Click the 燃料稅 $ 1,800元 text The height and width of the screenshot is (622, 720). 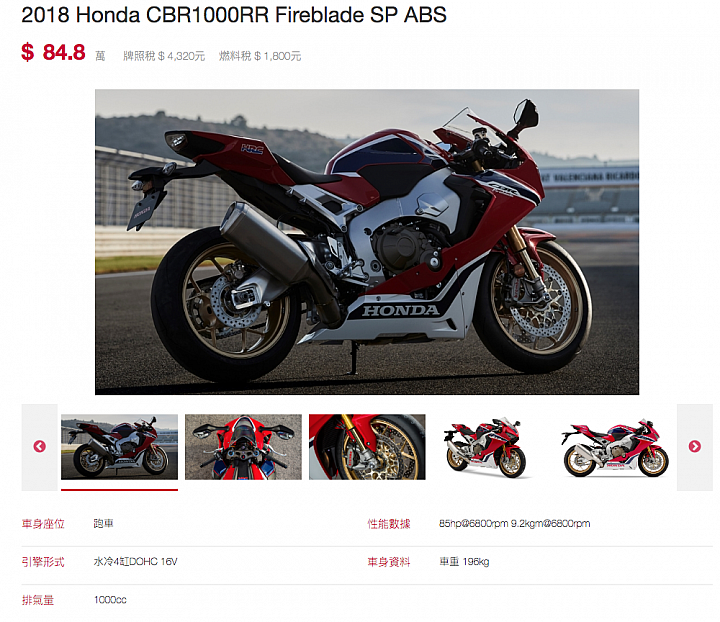(x=260, y=56)
